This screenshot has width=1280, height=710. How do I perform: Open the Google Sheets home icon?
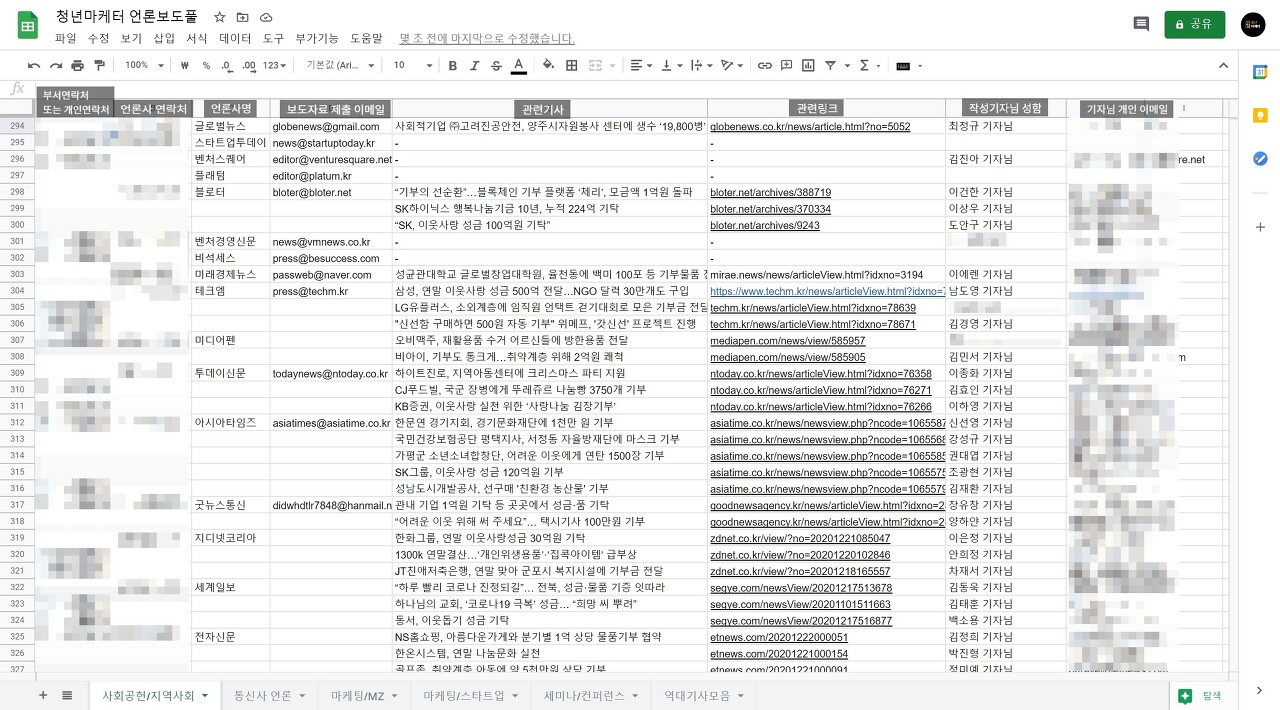tap(27, 25)
